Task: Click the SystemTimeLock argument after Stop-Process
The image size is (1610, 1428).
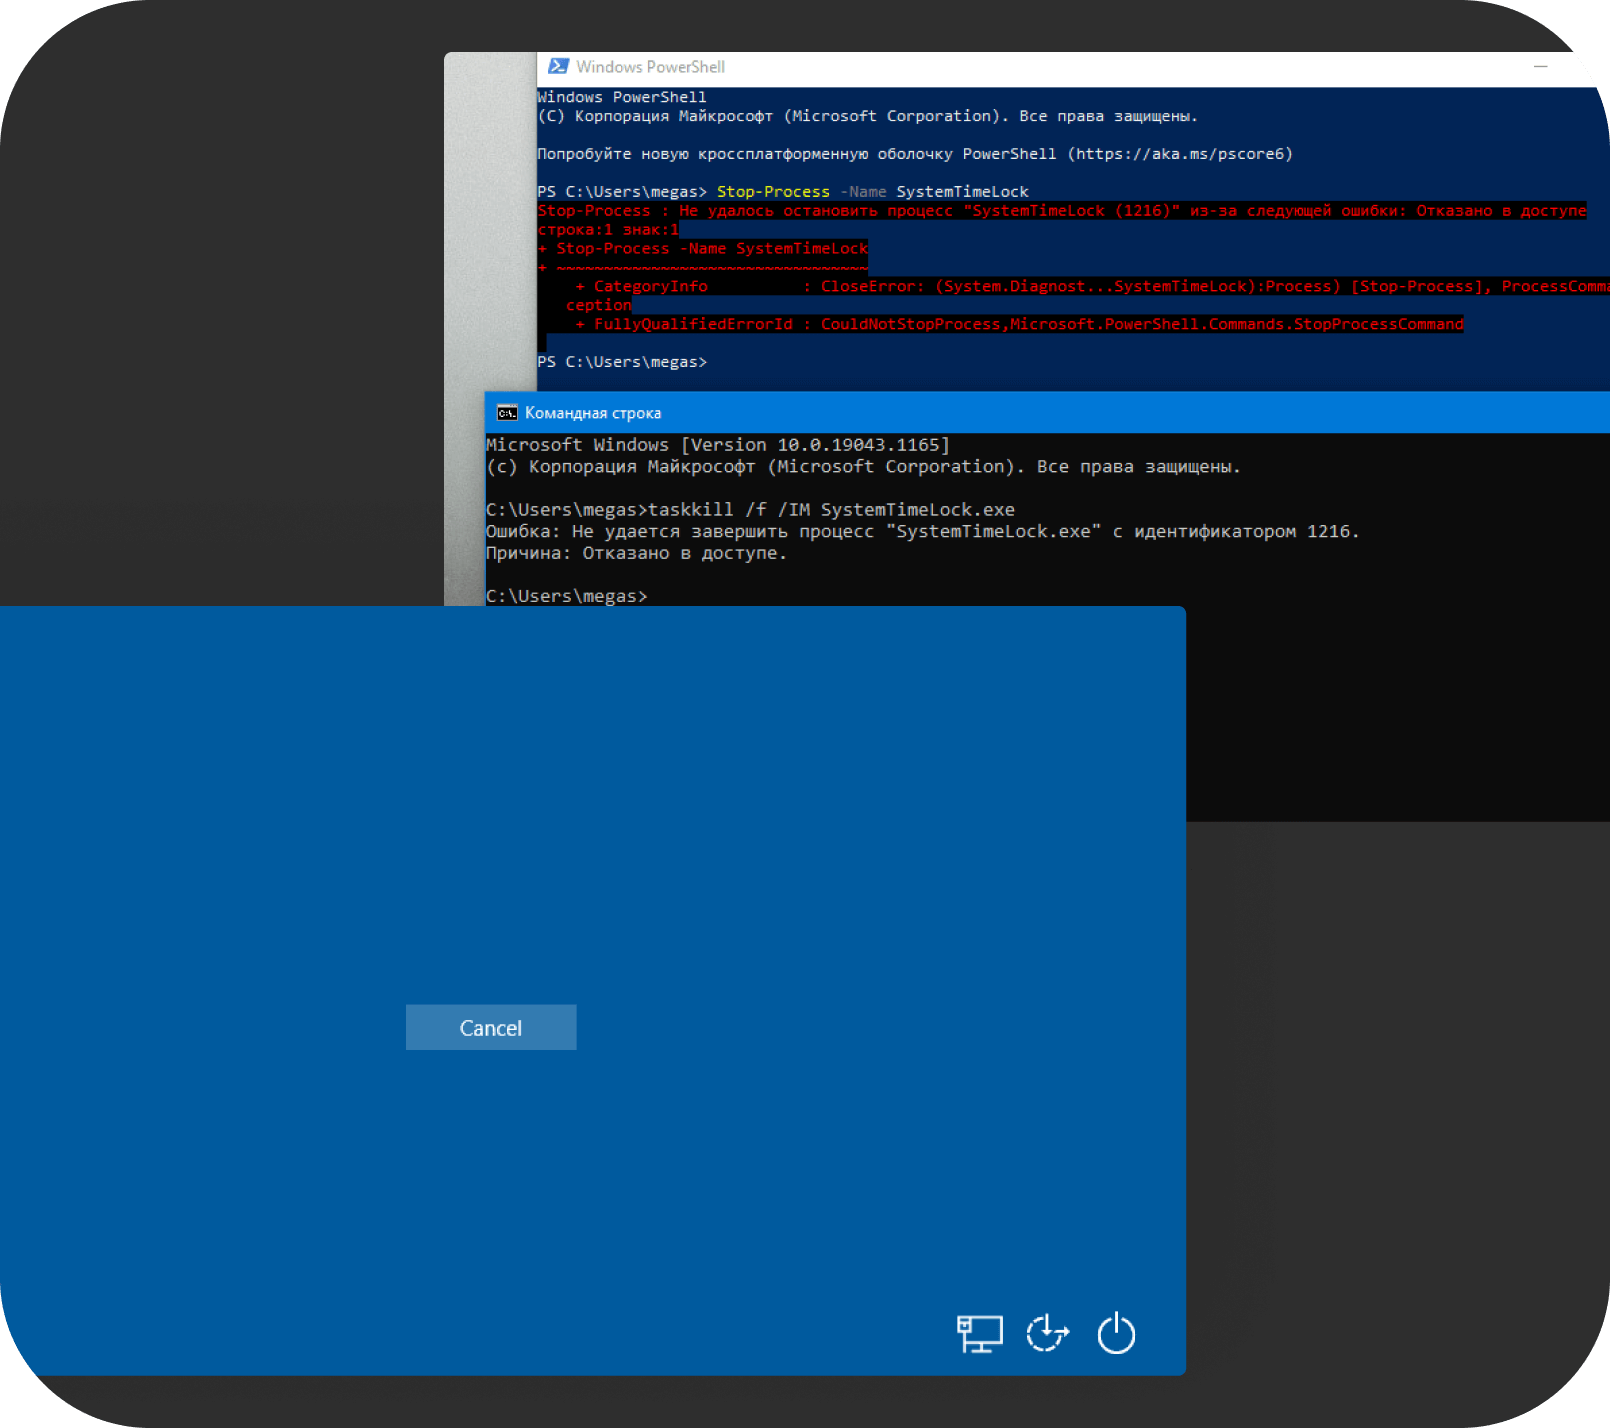Action: (962, 191)
